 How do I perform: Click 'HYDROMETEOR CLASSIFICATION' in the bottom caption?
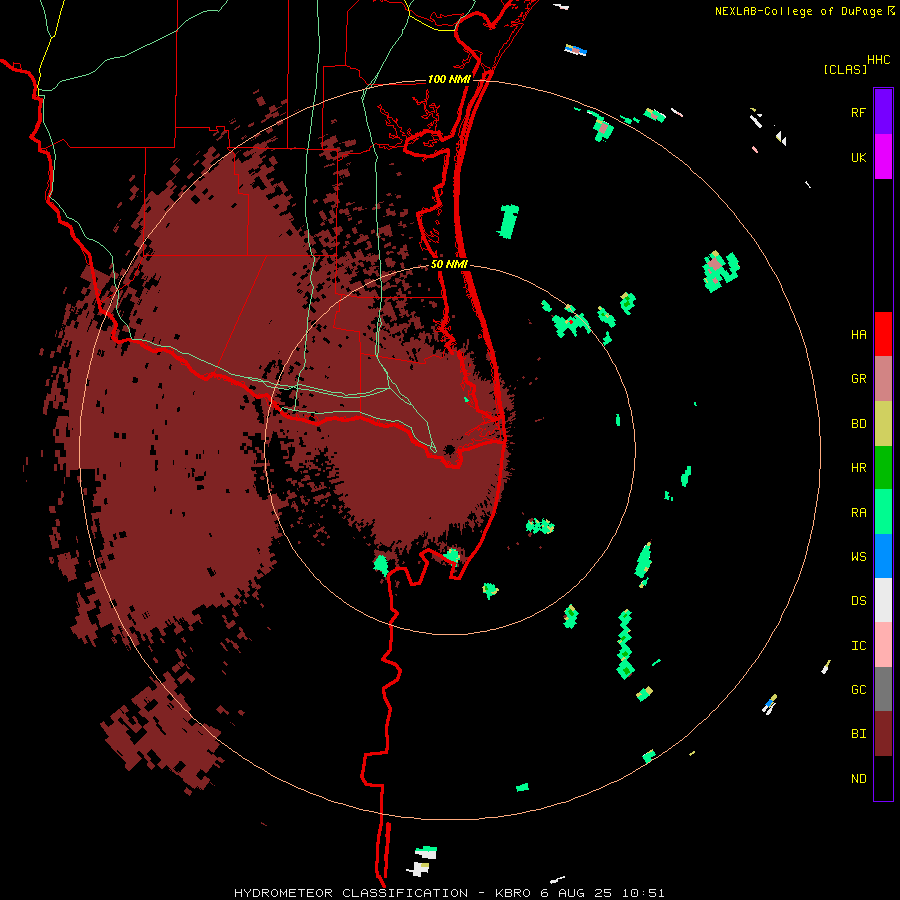[x=351, y=893]
